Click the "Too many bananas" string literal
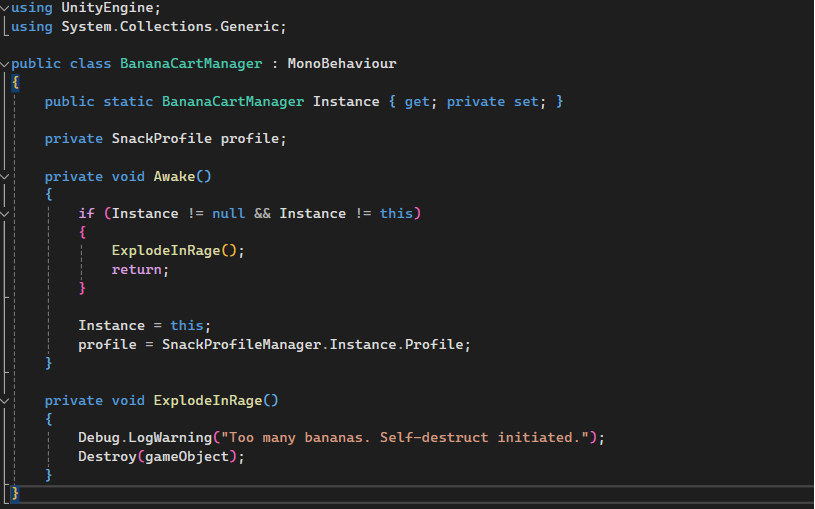The width and height of the screenshot is (815, 509). click(x=410, y=437)
